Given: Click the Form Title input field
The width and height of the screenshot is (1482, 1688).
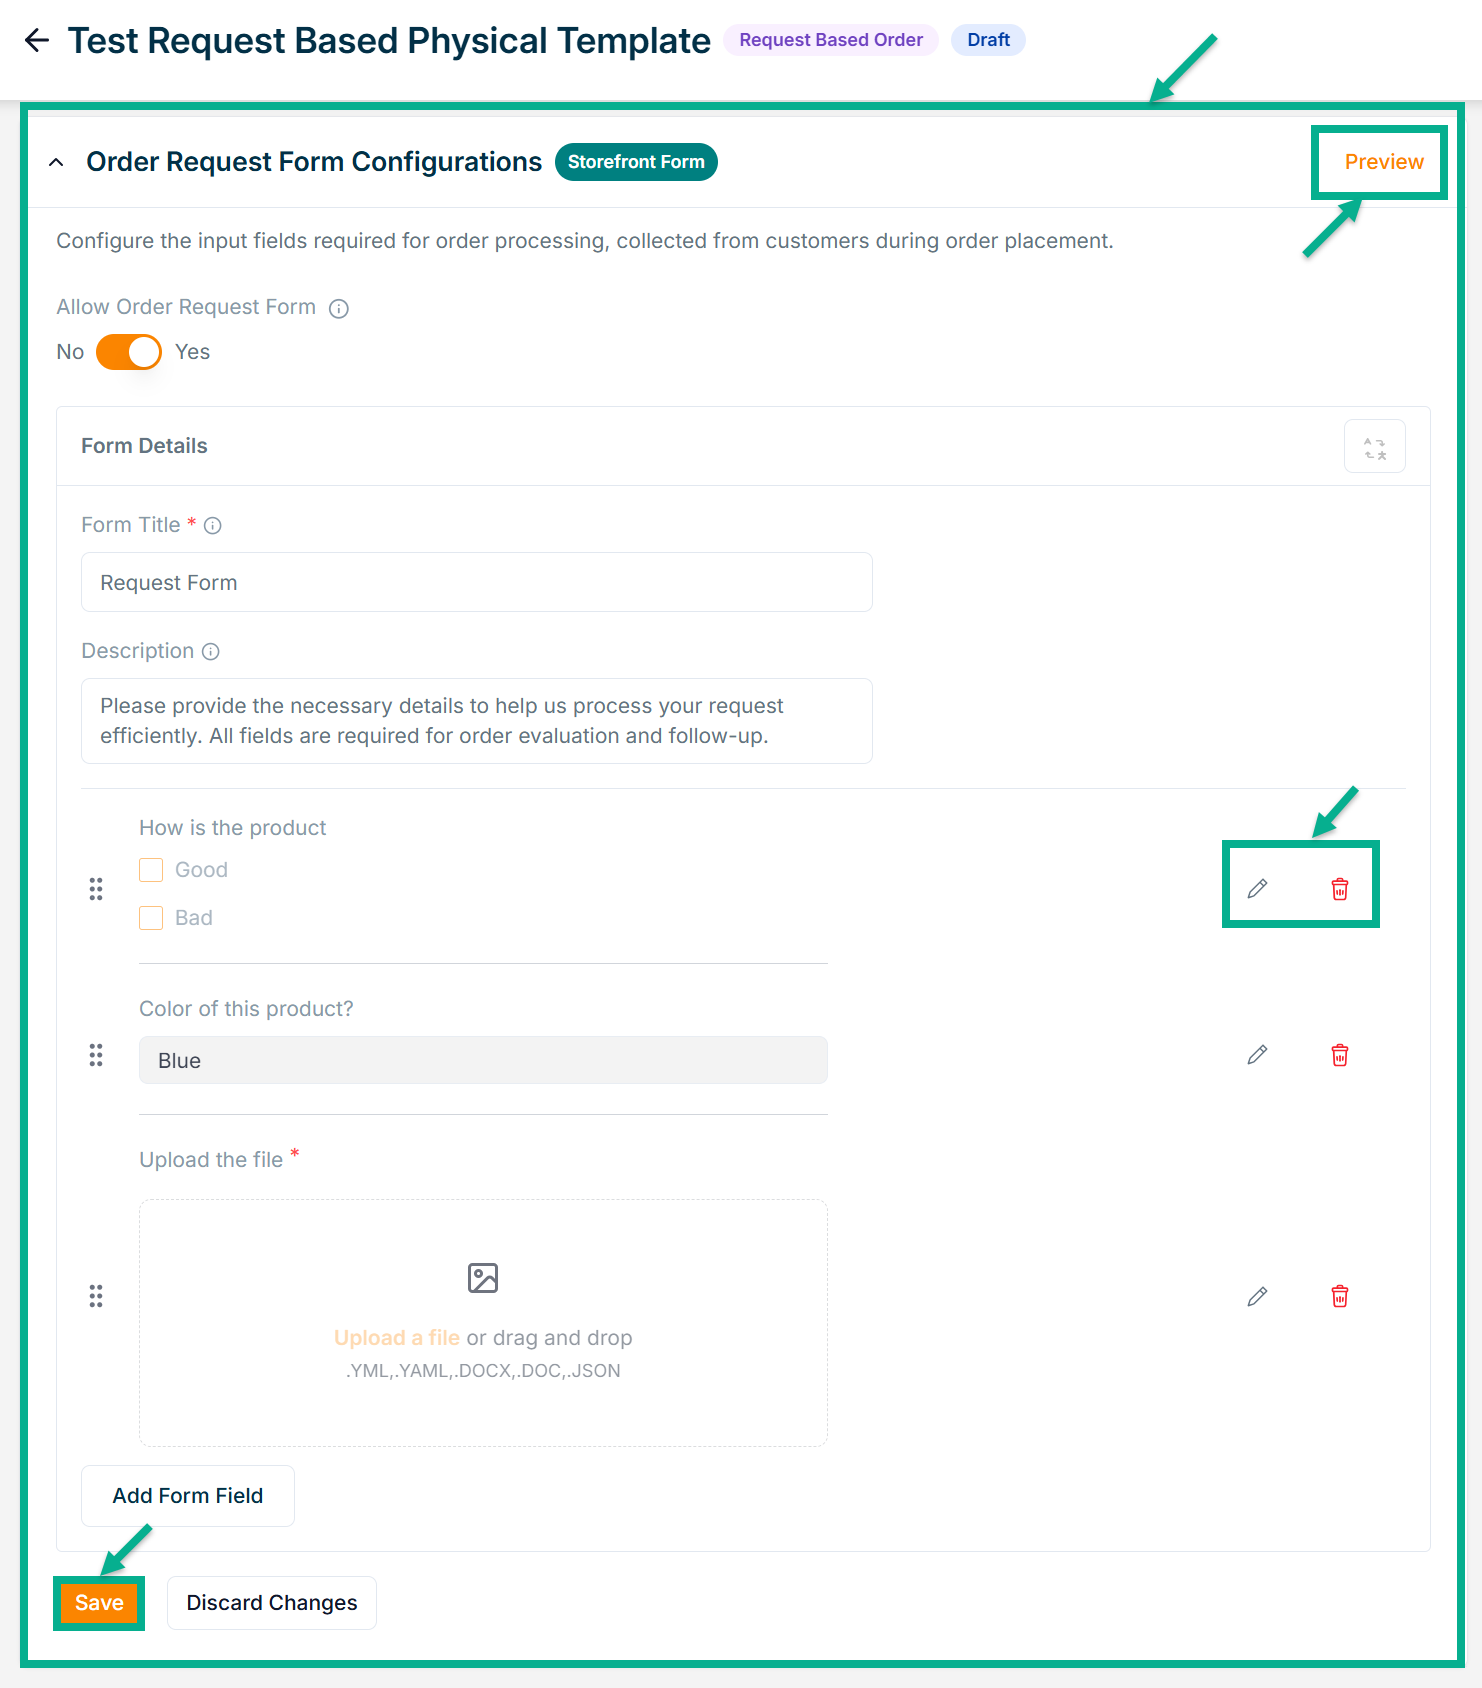Looking at the screenshot, I should [476, 582].
